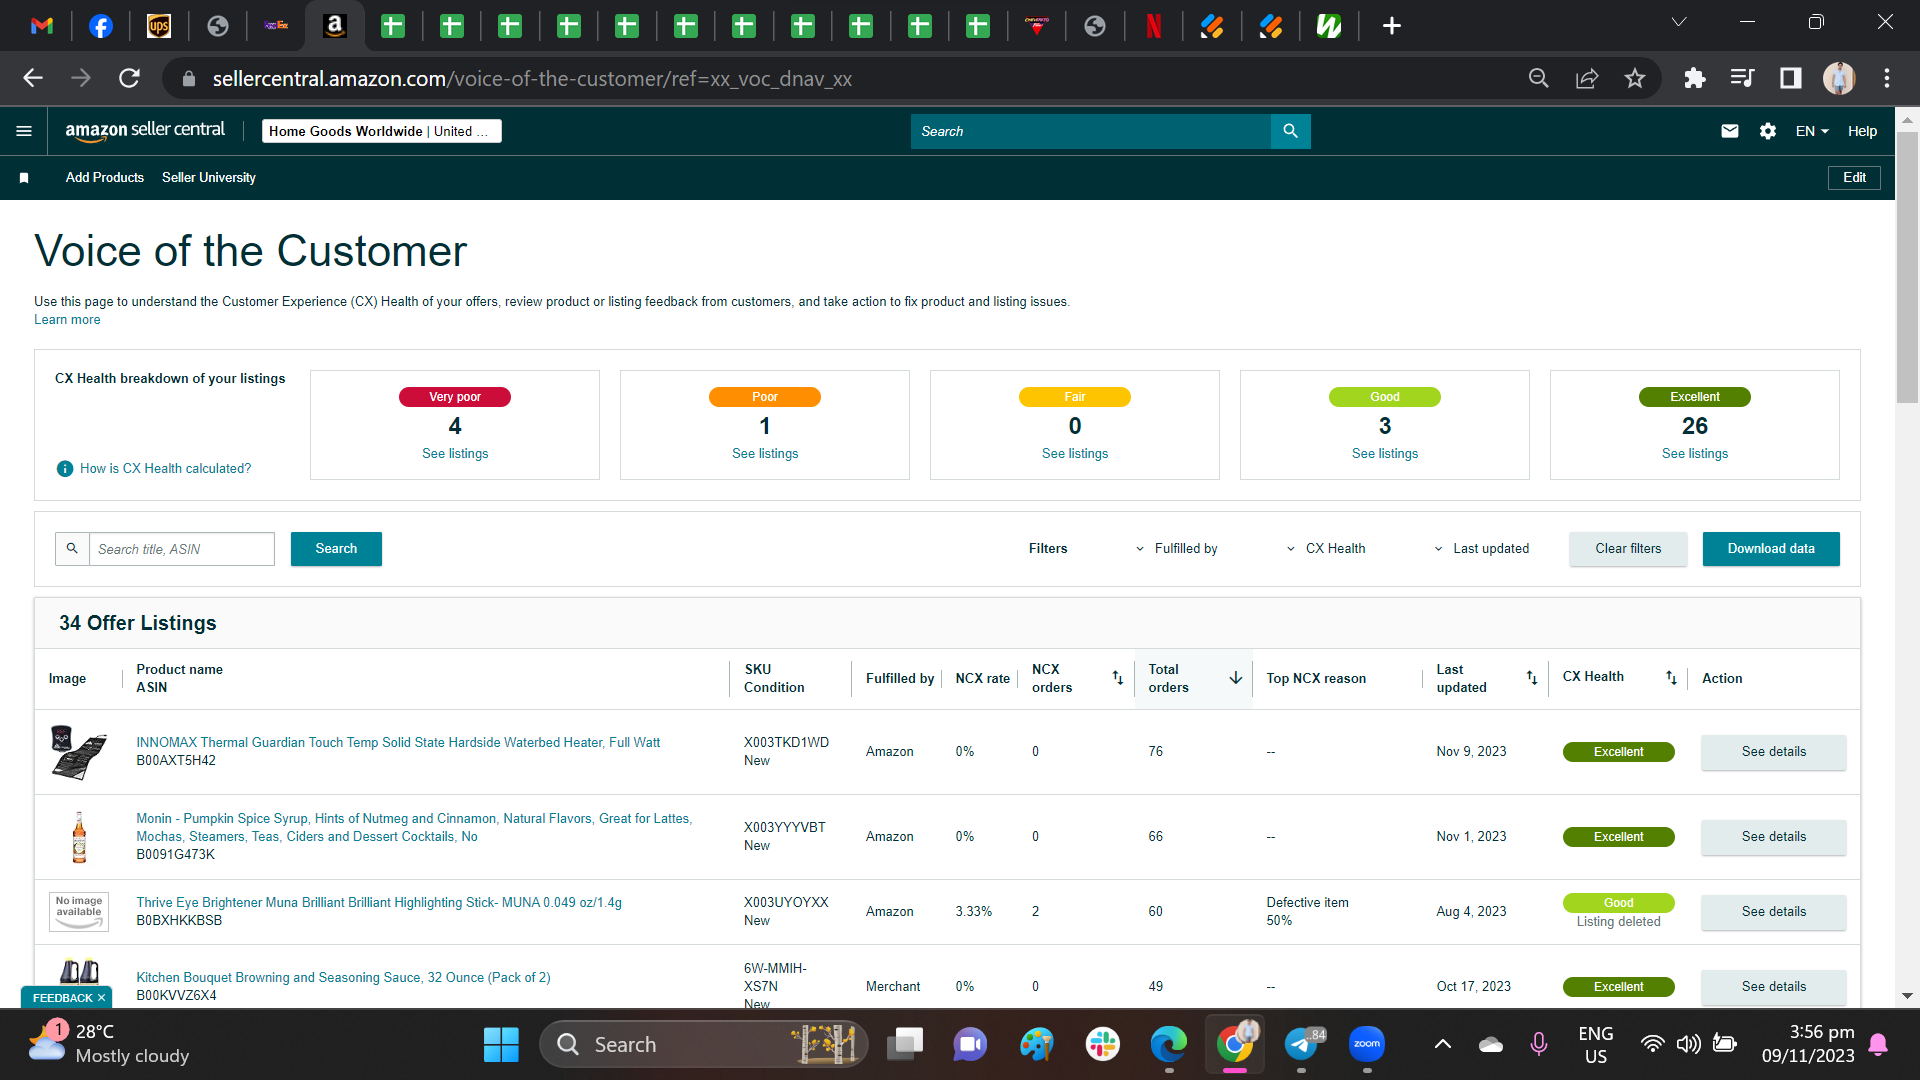Image resolution: width=1920 pixels, height=1080 pixels.
Task: See listings under Poor
Action: [x=765, y=454]
